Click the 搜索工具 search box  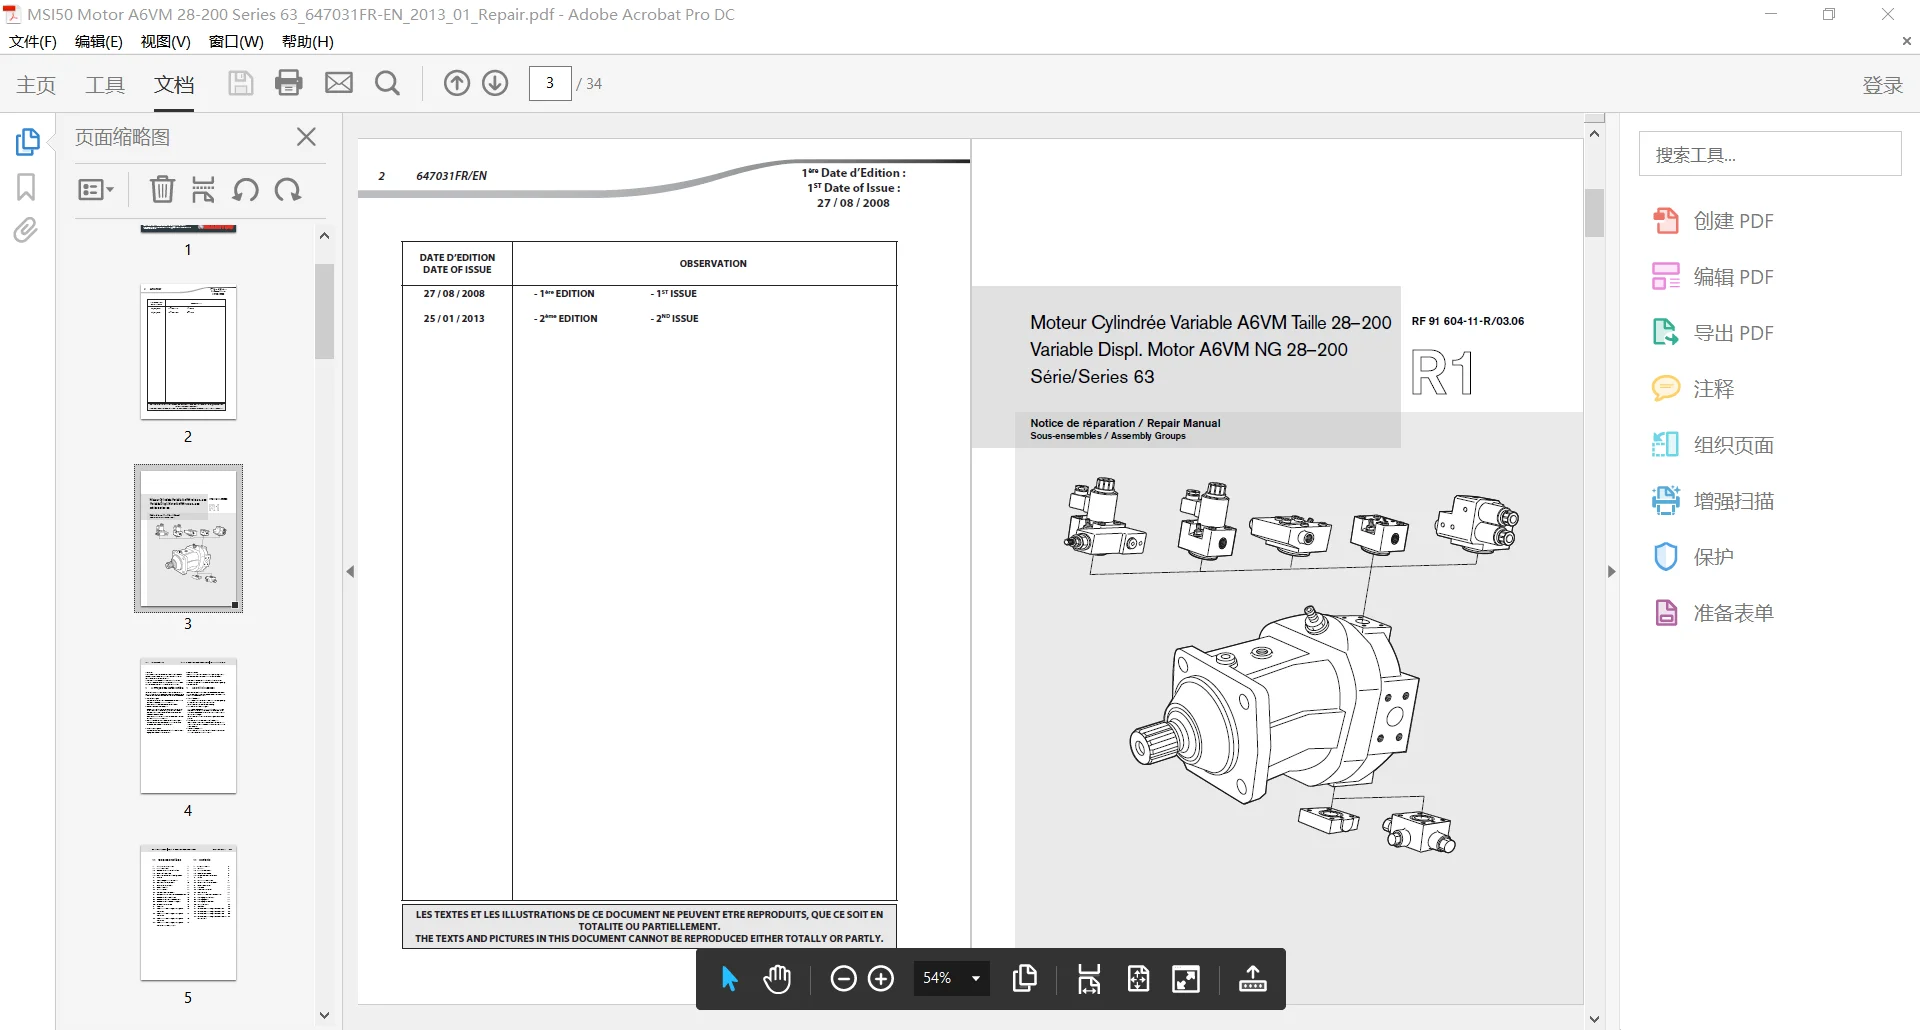(x=1770, y=154)
